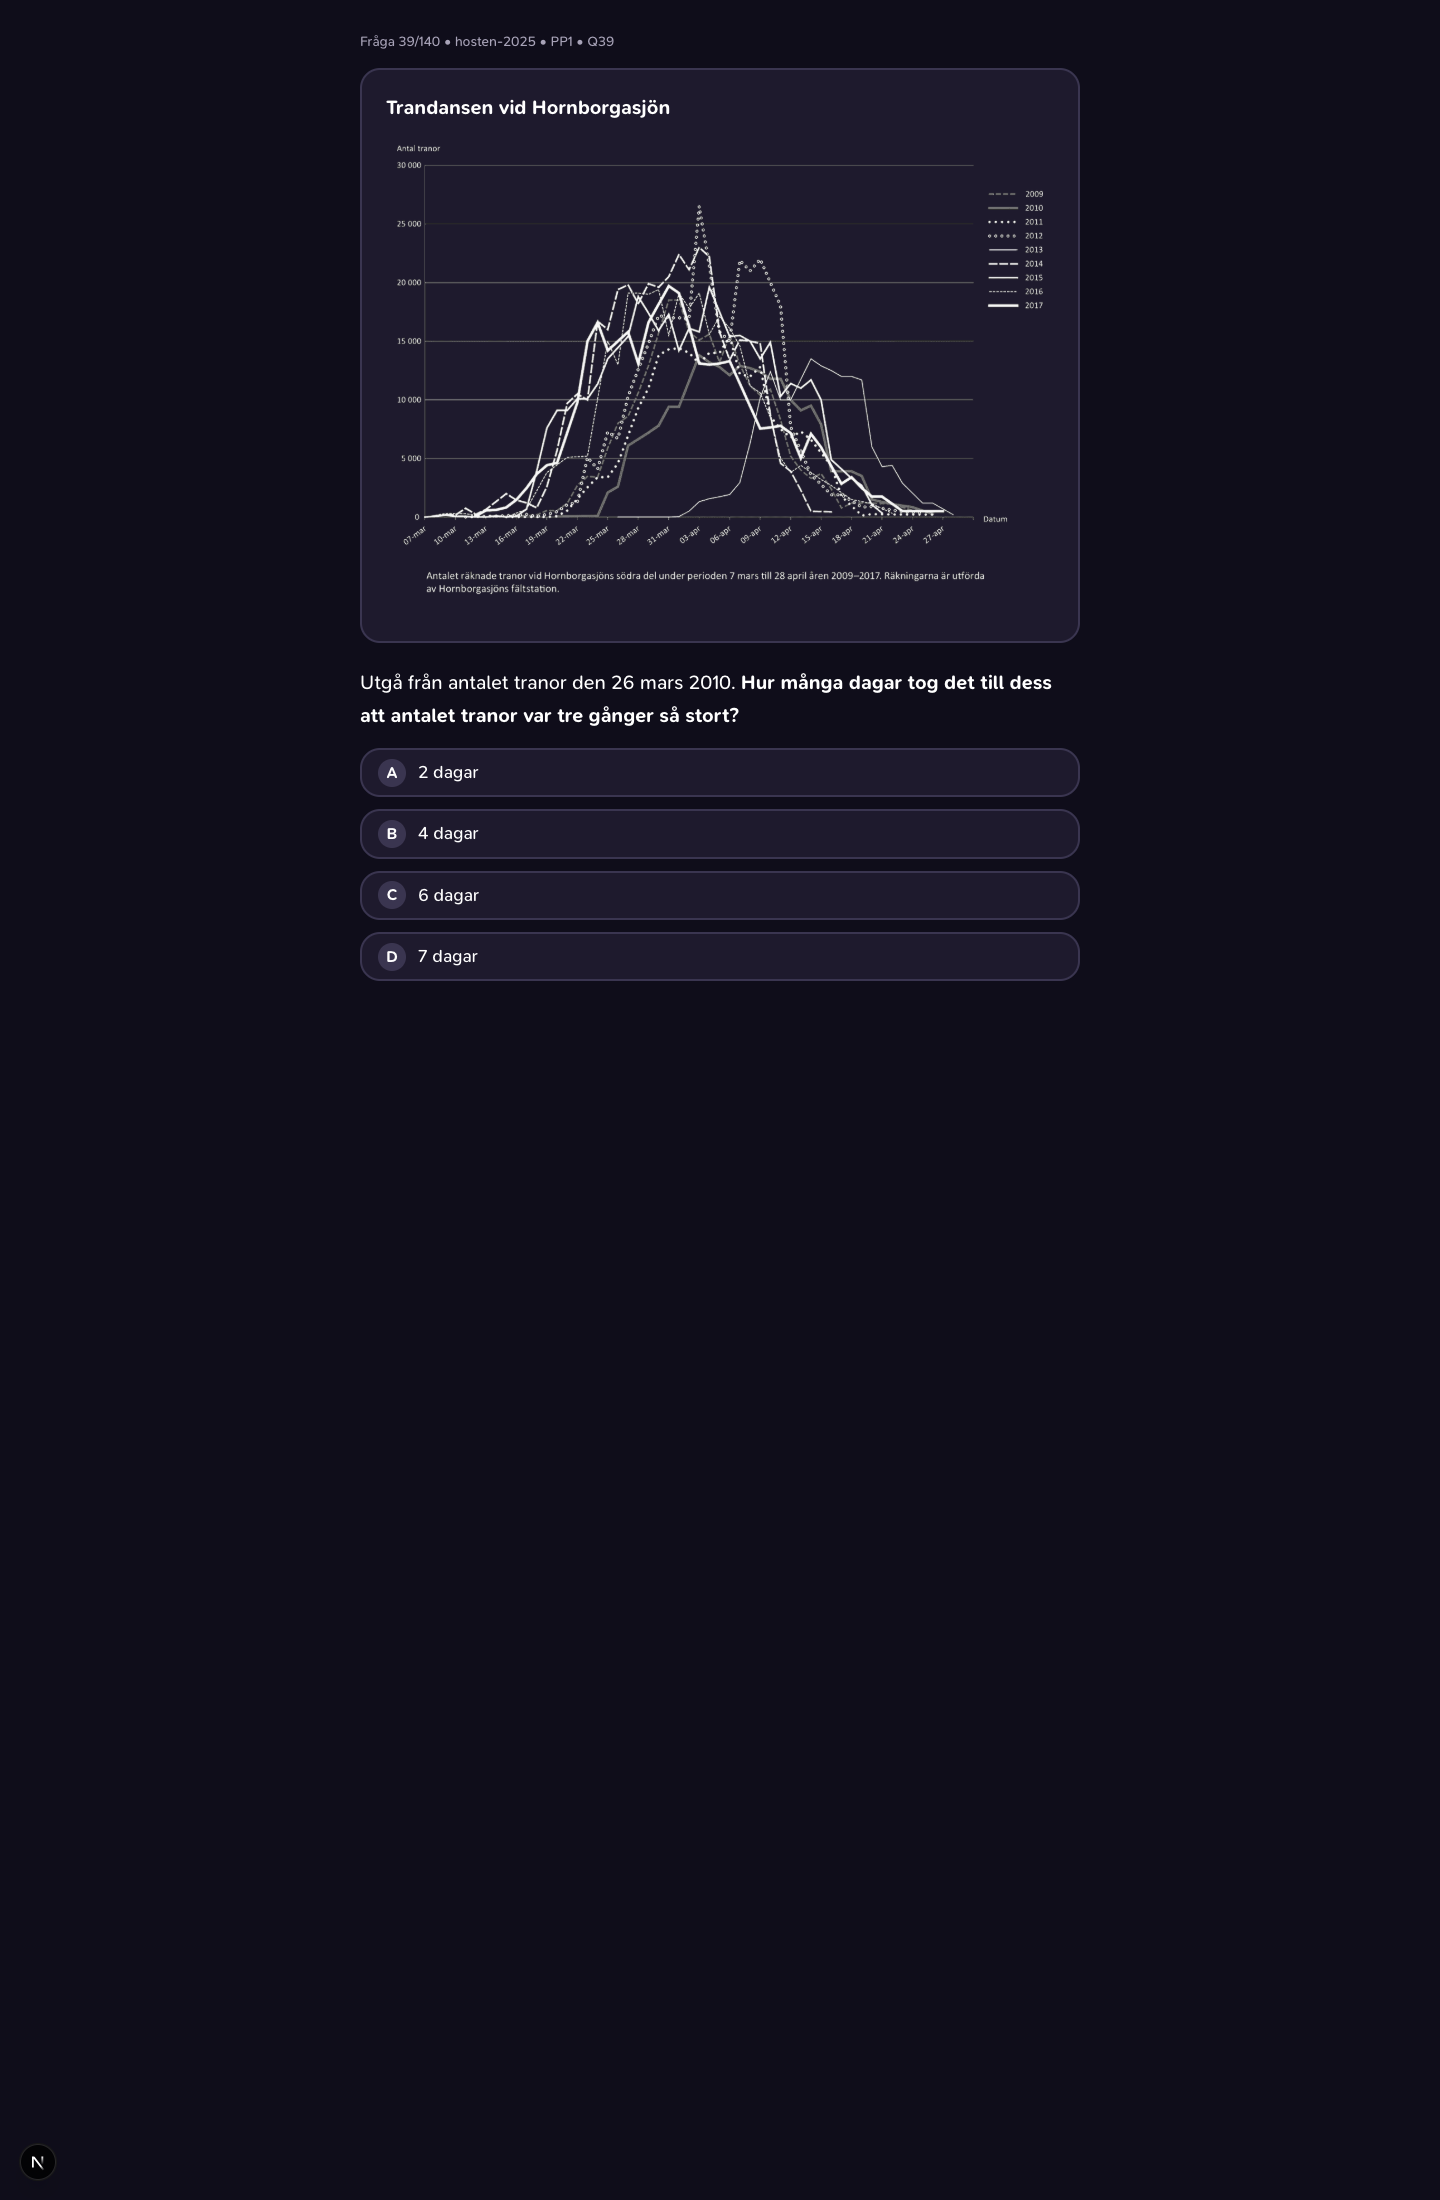The width and height of the screenshot is (1440, 2200).
Task: Select answer B, 4 dagar
Action: pyautogui.click(x=720, y=834)
